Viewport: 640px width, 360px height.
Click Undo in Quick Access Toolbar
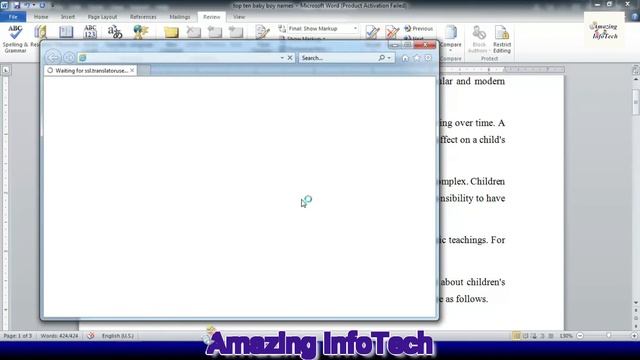pos(27,5)
